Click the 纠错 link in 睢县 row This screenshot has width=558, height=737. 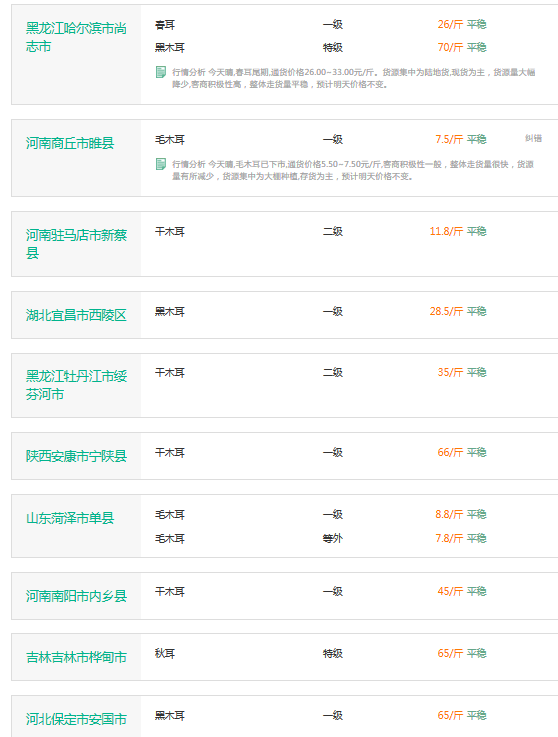coord(534,138)
